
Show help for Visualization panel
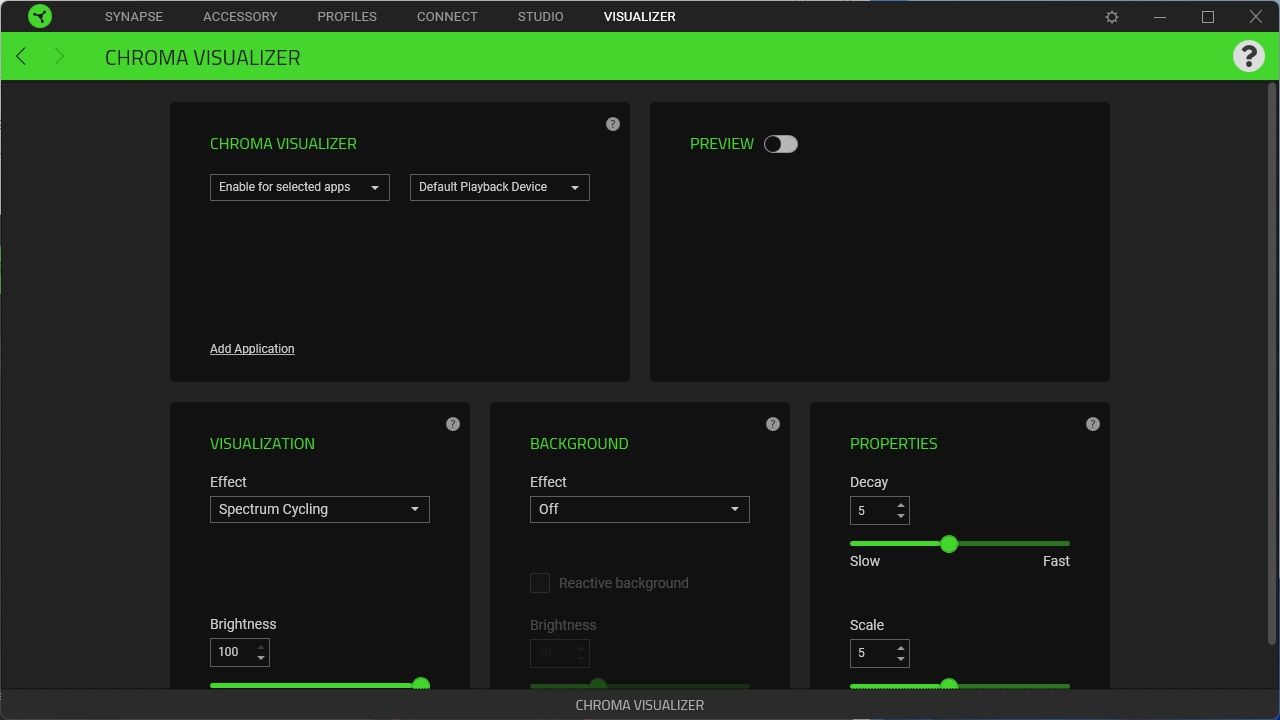click(453, 424)
